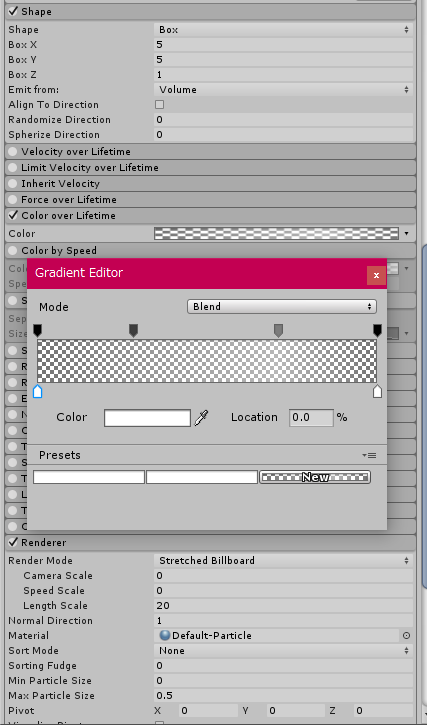Collapse the Renderer module header
Image resolution: width=427 pixels, height=725 pixels.
click(x=210, y=542)
